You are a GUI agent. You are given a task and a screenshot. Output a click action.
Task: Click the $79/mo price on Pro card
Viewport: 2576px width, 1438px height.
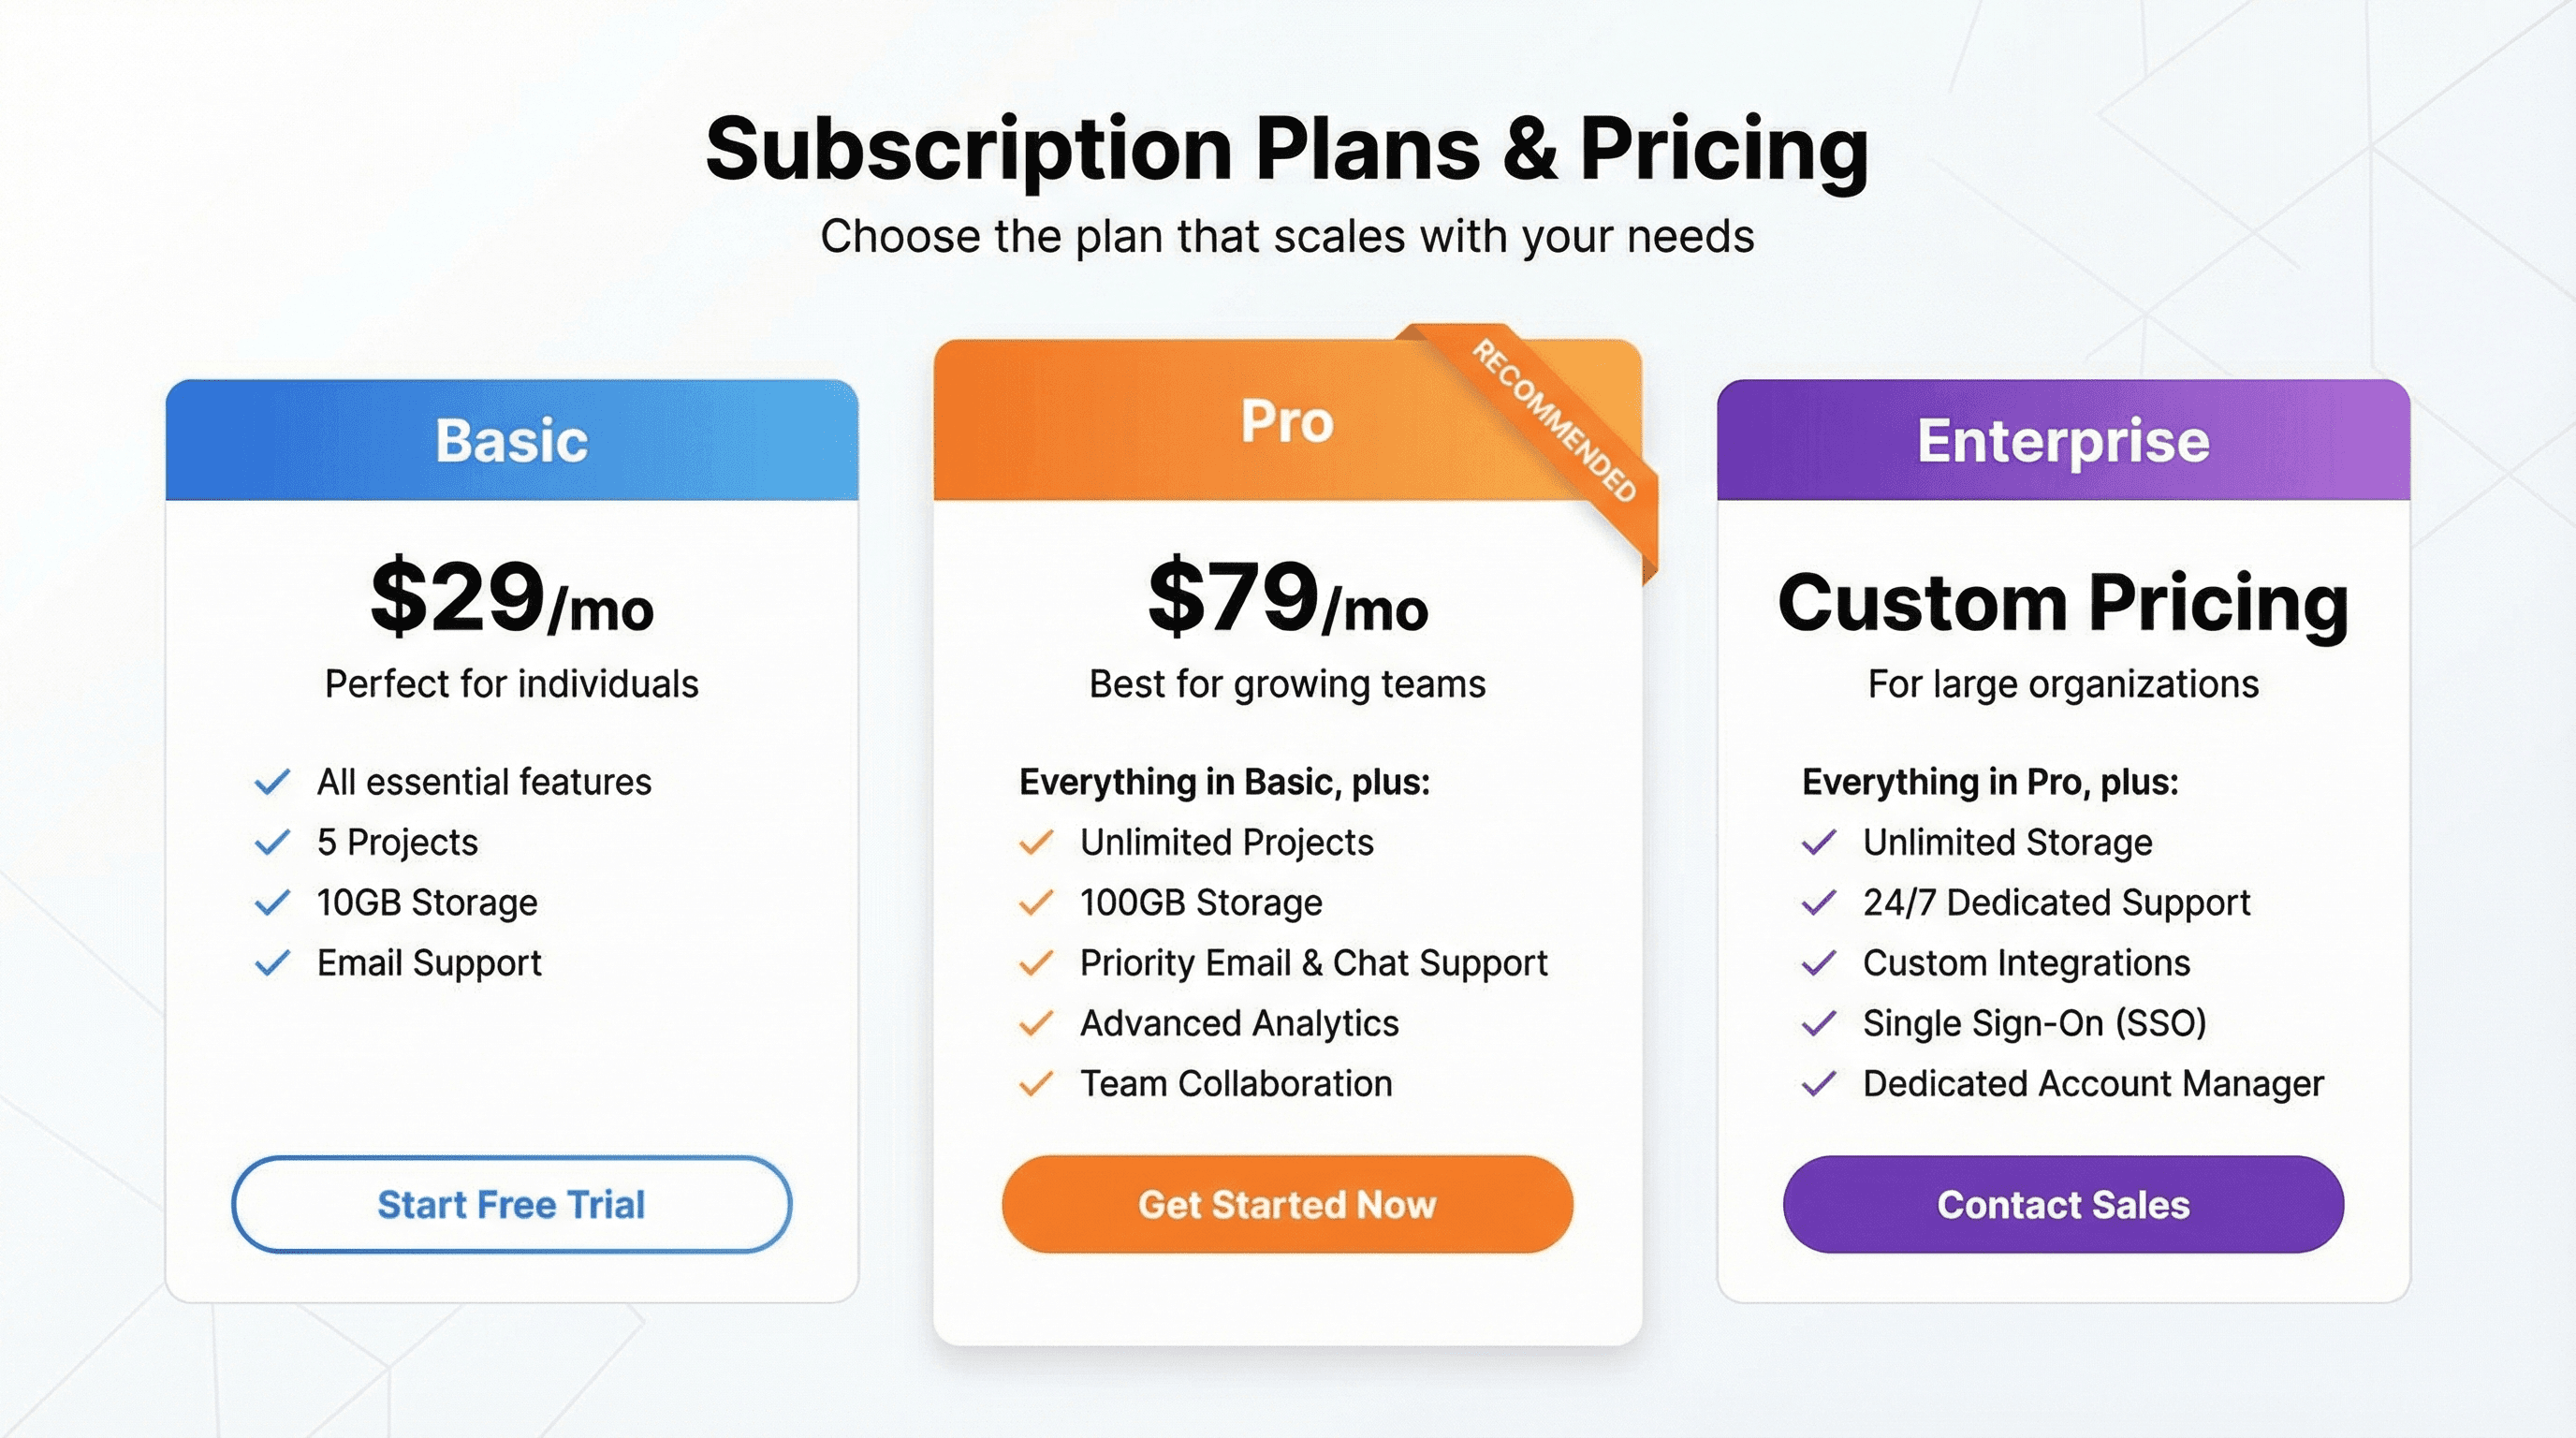(1287, 600)
